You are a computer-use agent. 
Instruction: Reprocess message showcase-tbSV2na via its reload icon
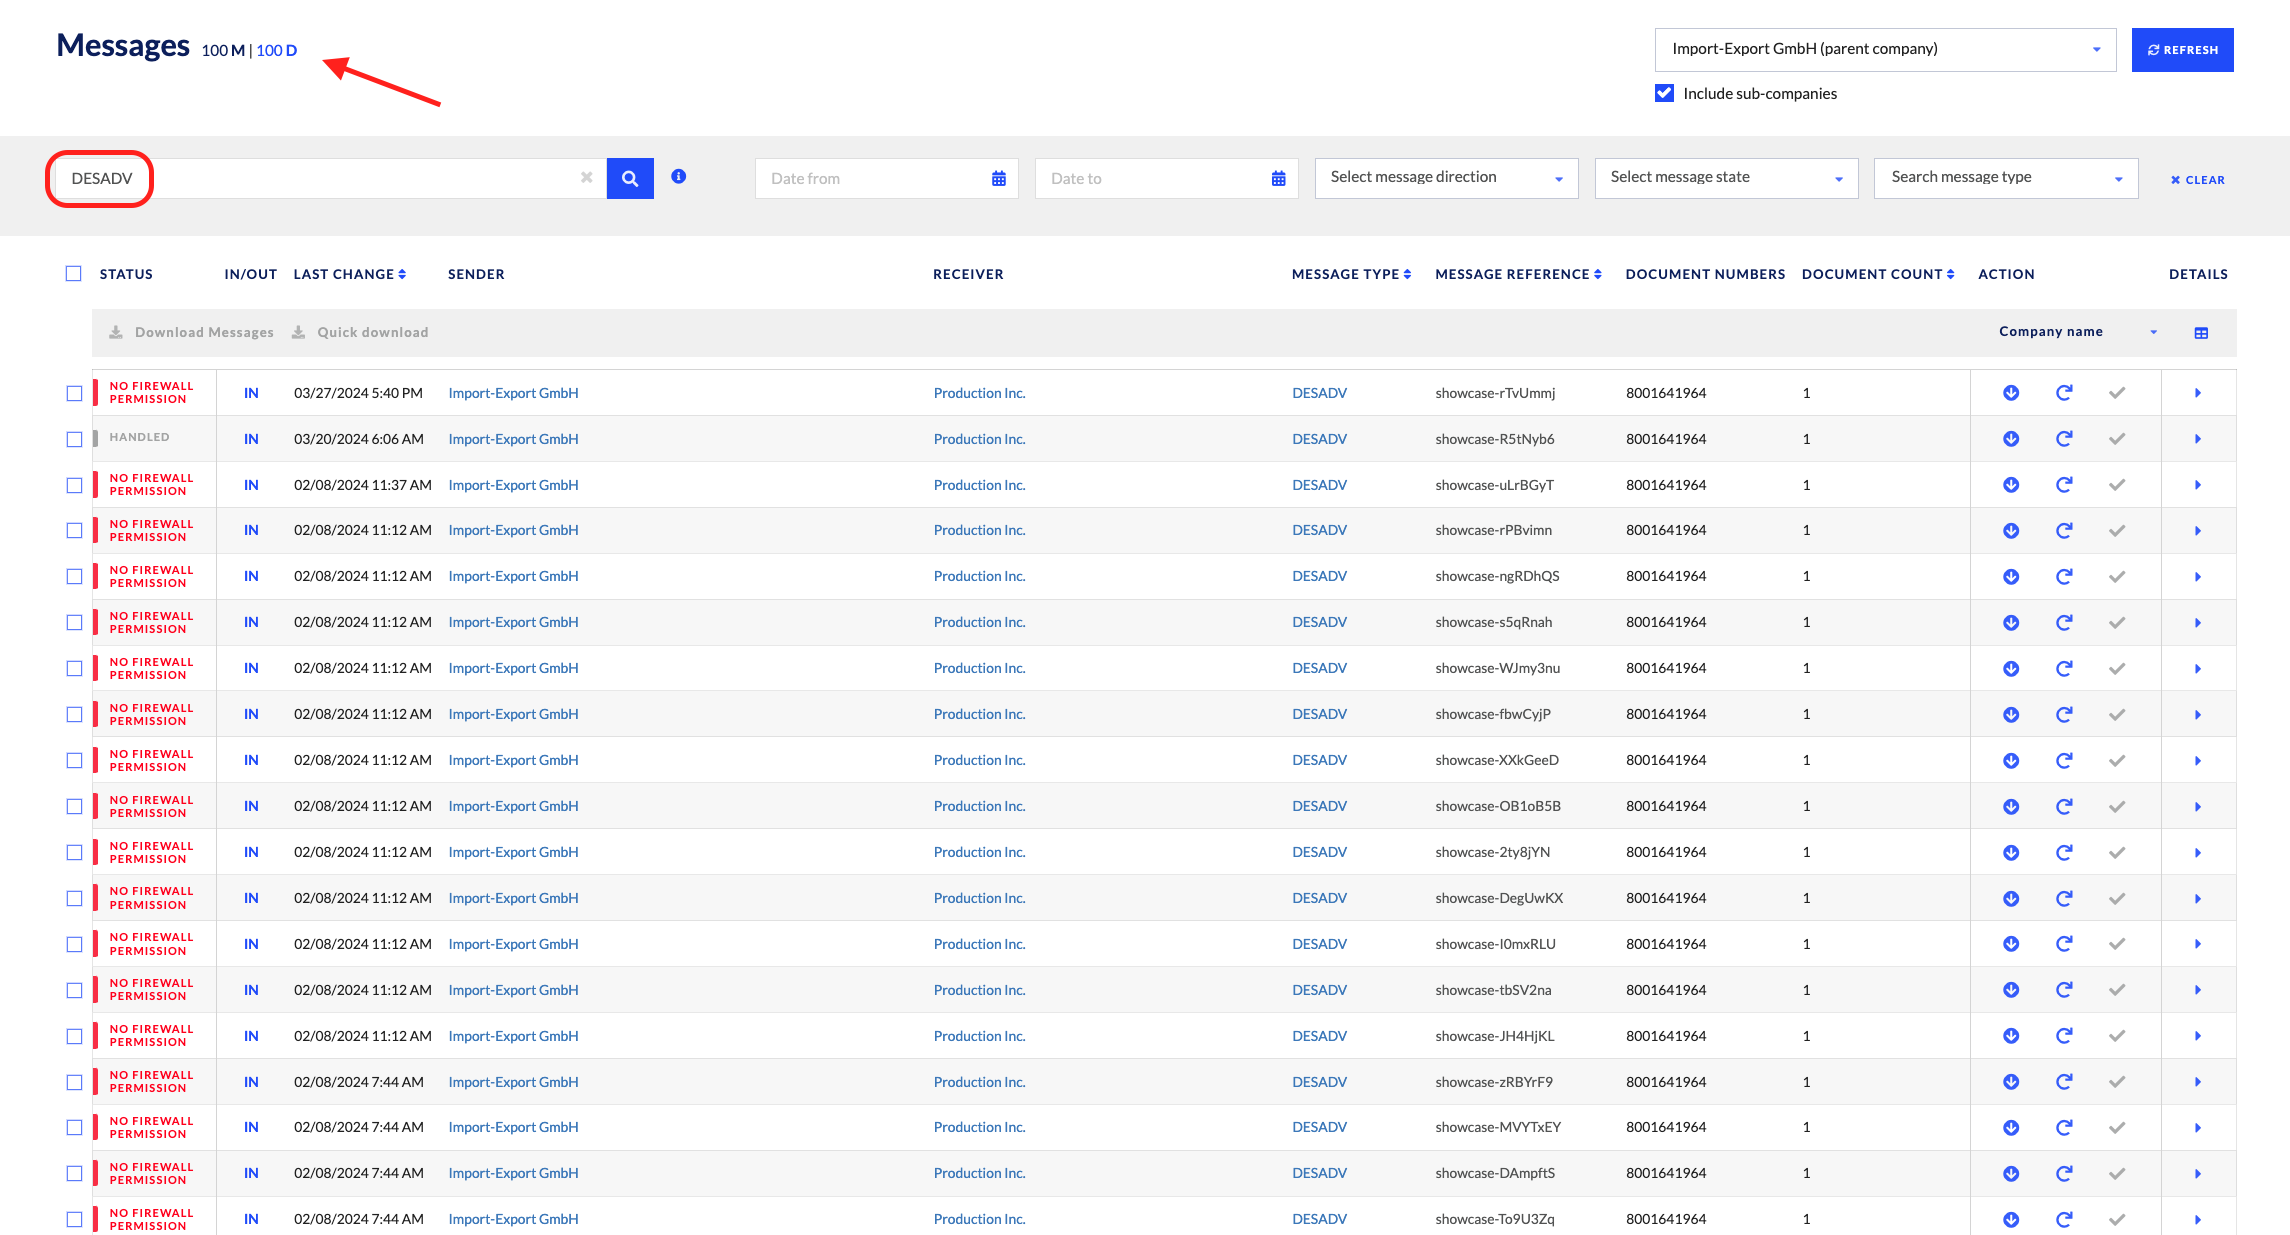pos(2064,990)
